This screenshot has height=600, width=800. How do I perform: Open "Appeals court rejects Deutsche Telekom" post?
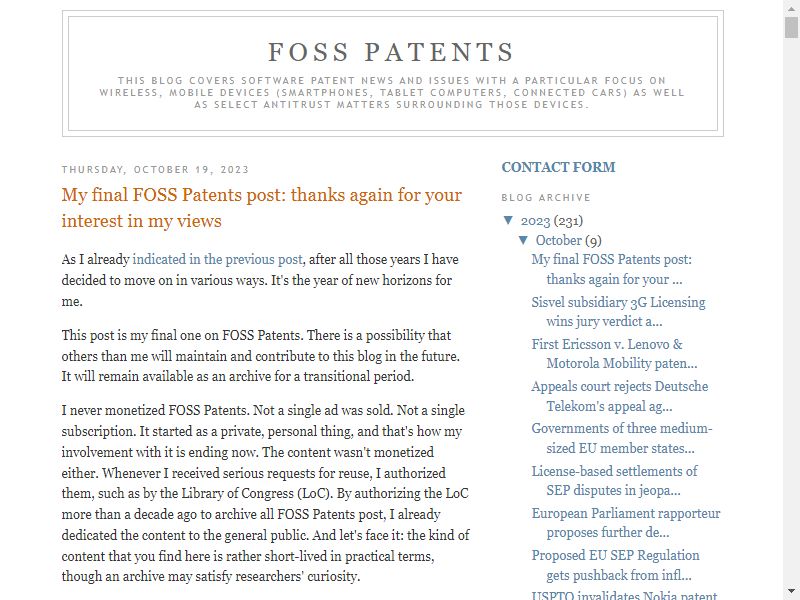tap(620, 396)
